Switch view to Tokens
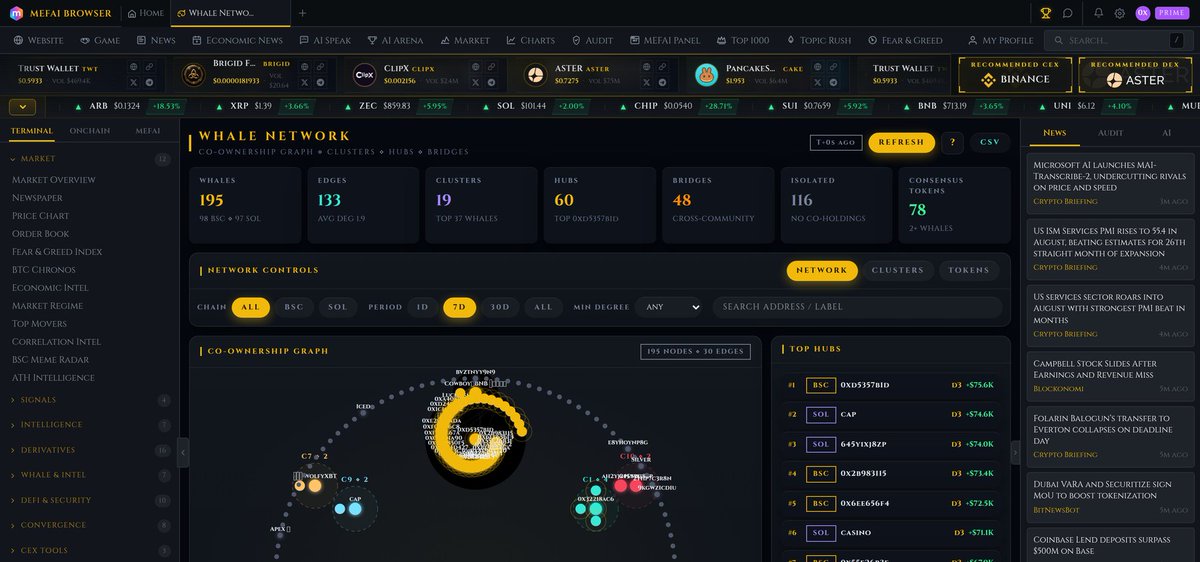 pyautogui.click(x=969, y=270)
